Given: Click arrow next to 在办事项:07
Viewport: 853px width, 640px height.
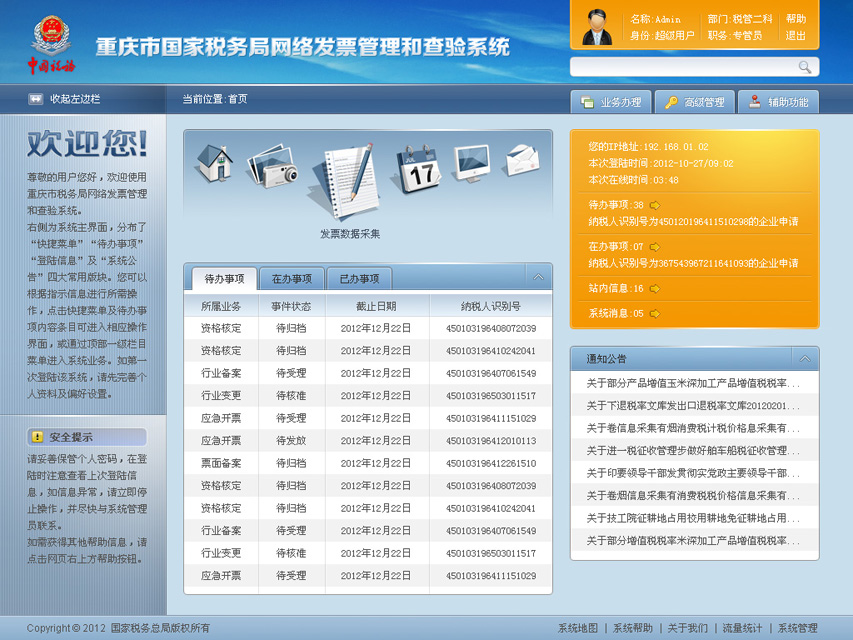Looking at the screenshot, I should pyautogui.click(x=654, y=247).
